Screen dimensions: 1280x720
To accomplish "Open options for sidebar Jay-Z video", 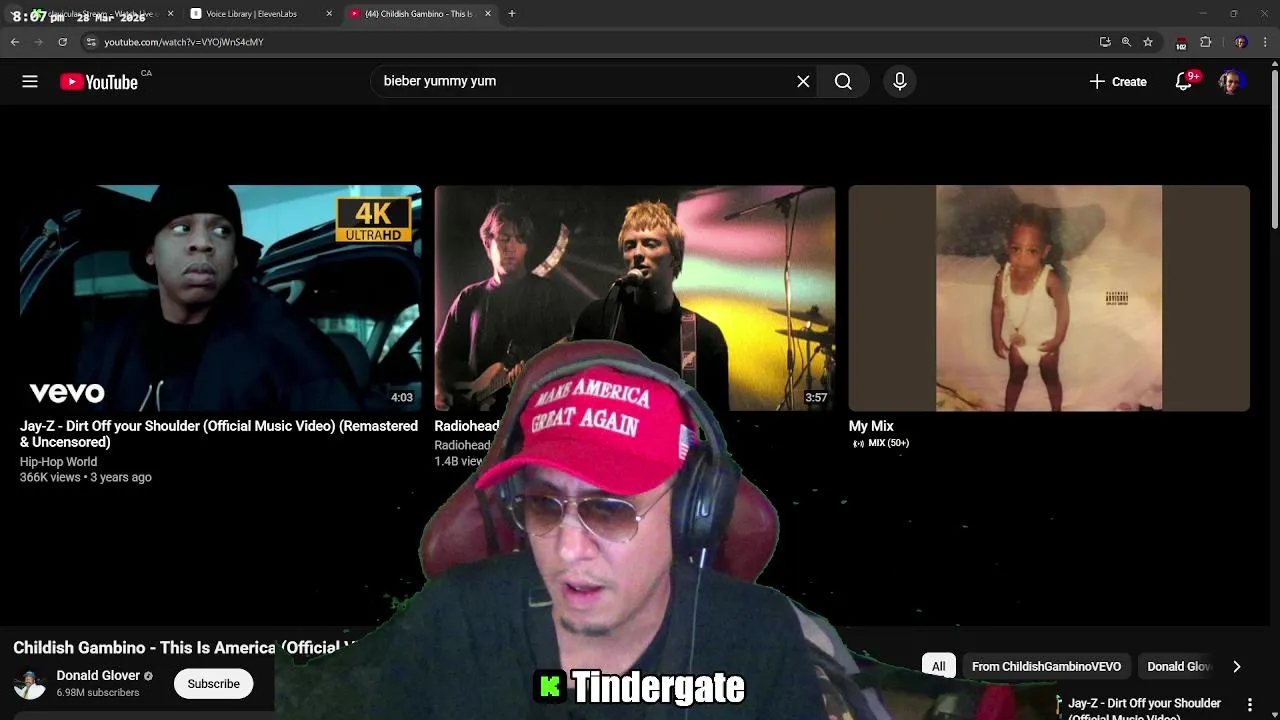I will (1250, 705).
